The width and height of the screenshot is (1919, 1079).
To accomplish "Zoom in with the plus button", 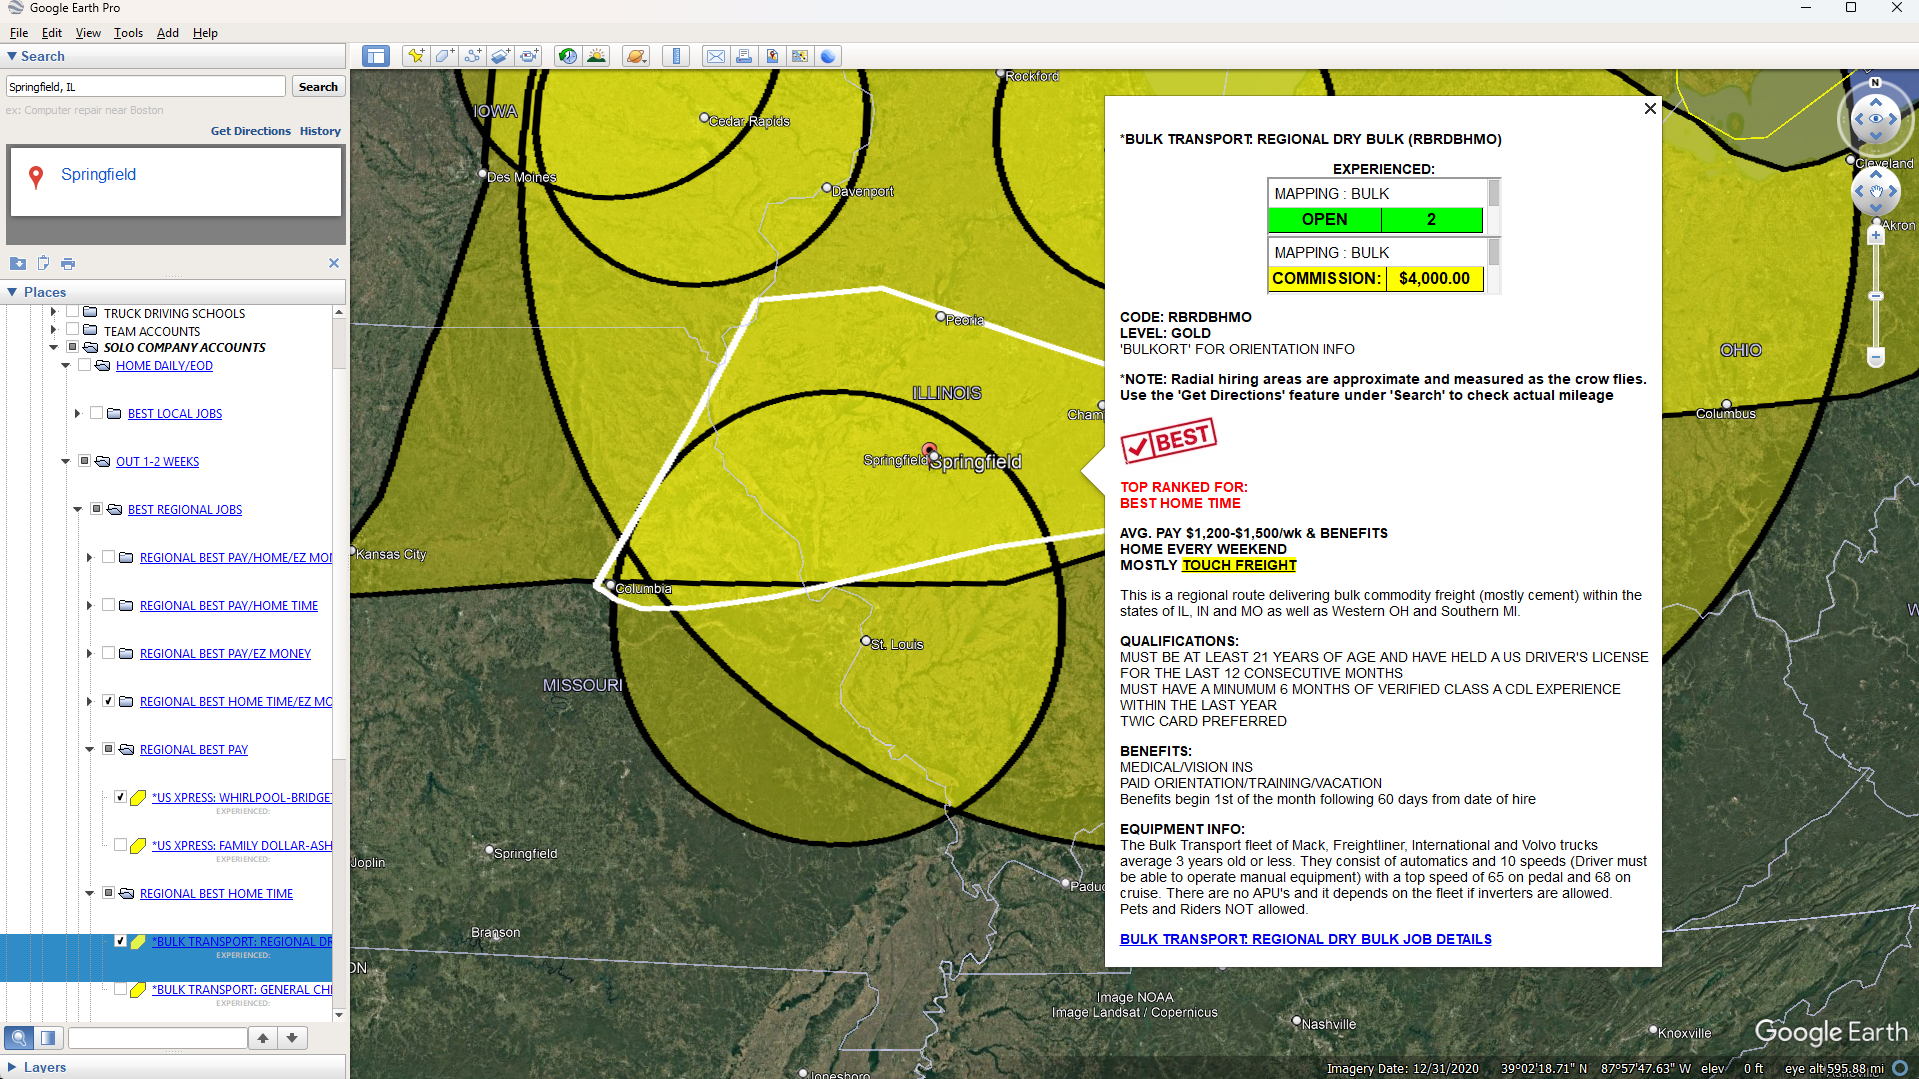I will tap(1876, 236).
